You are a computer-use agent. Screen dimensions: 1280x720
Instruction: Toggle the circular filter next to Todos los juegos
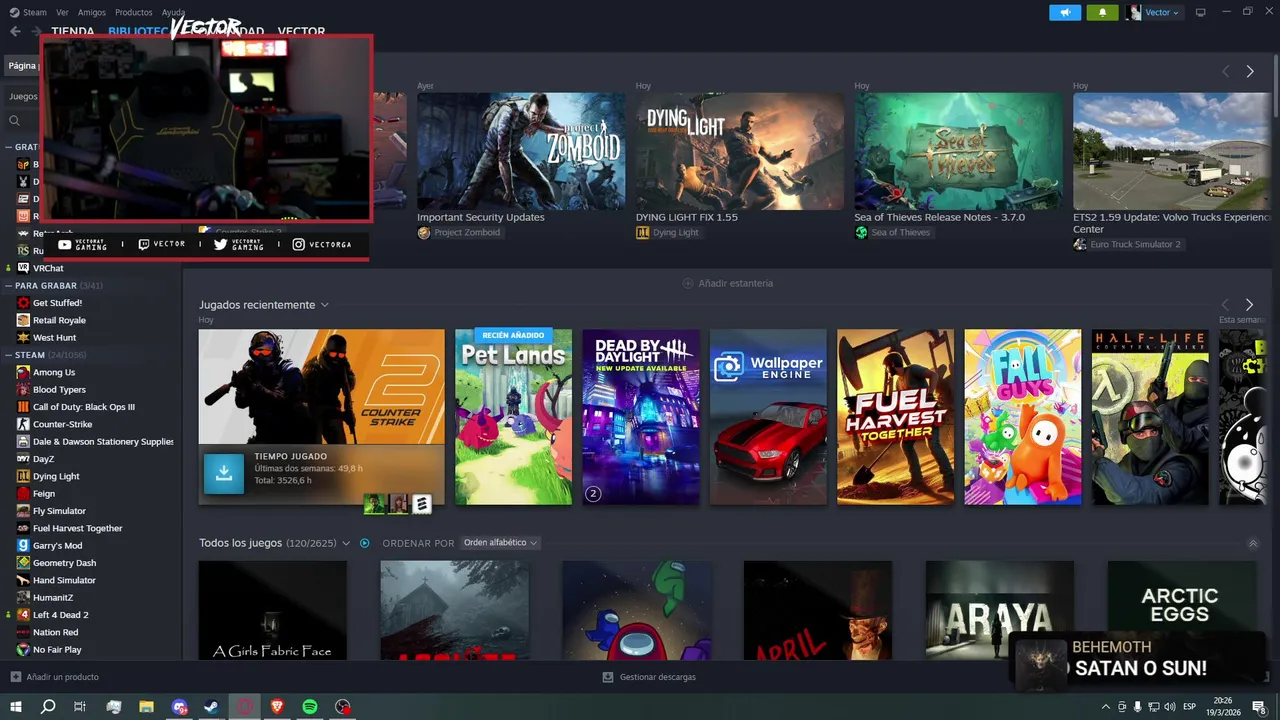pos(365,543)
